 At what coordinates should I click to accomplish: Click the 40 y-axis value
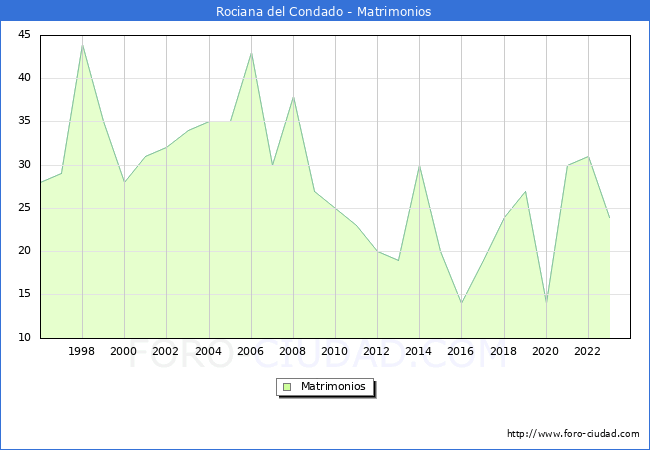(x=24, y=77)
